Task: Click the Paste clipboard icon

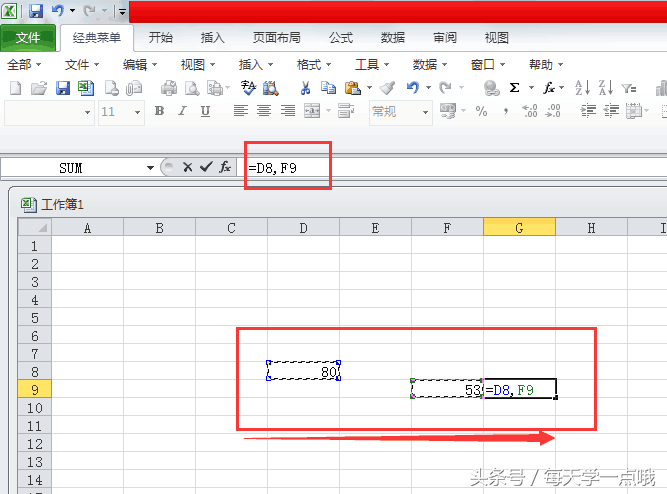Action: [x=353, y=88]
